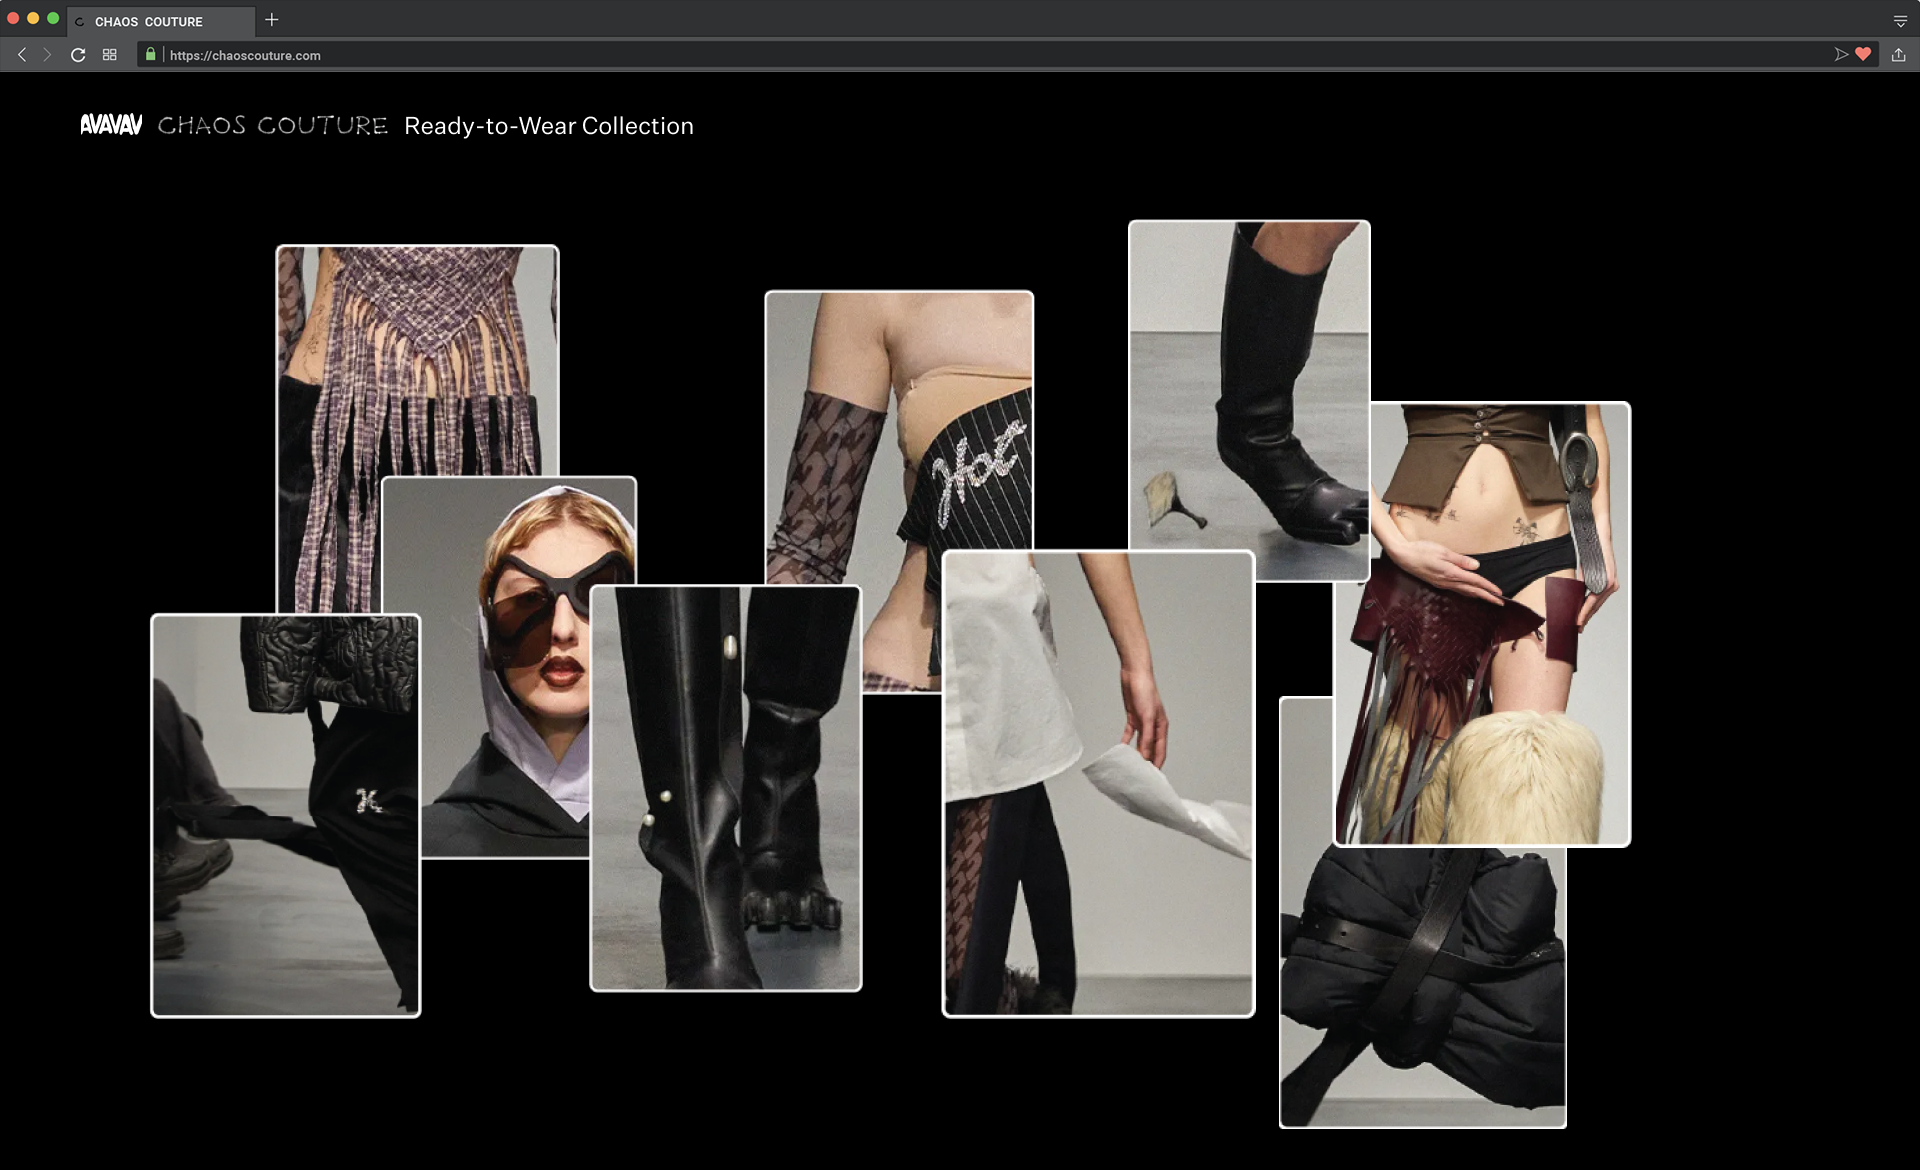Select the CHAOS COUTURE browser tab

click(x=150, y=21)
